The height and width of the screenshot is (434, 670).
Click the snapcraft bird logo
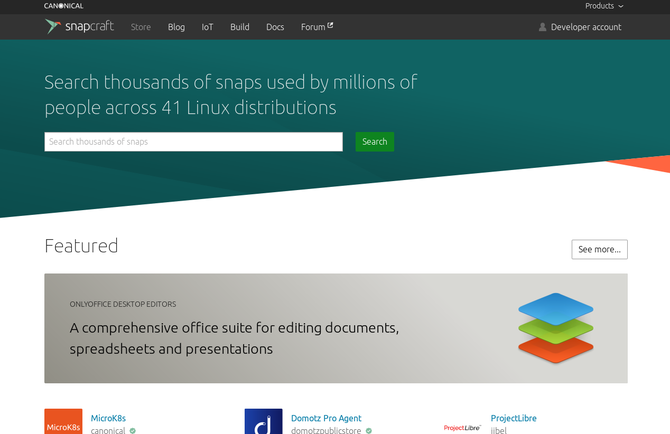point(53,26)
